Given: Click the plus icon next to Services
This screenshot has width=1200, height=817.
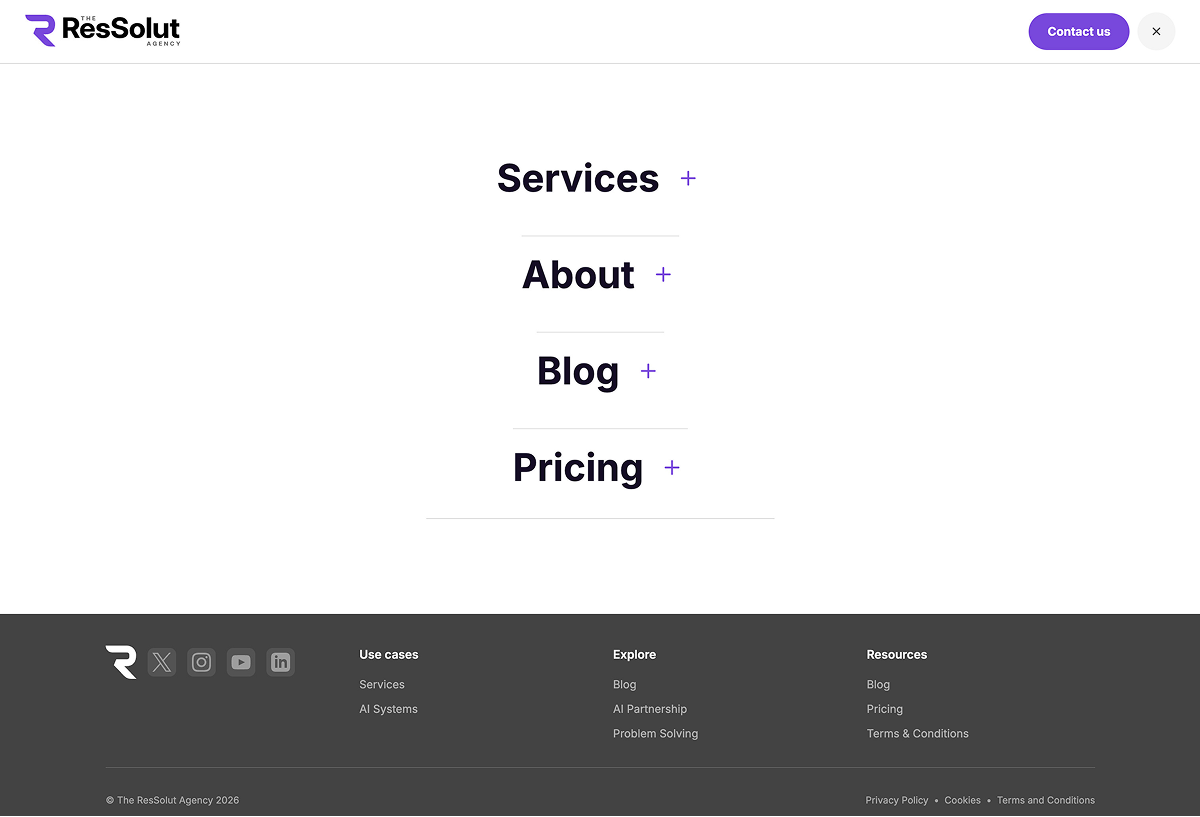Looking at the screenshot, I should [x=688, y=178].
